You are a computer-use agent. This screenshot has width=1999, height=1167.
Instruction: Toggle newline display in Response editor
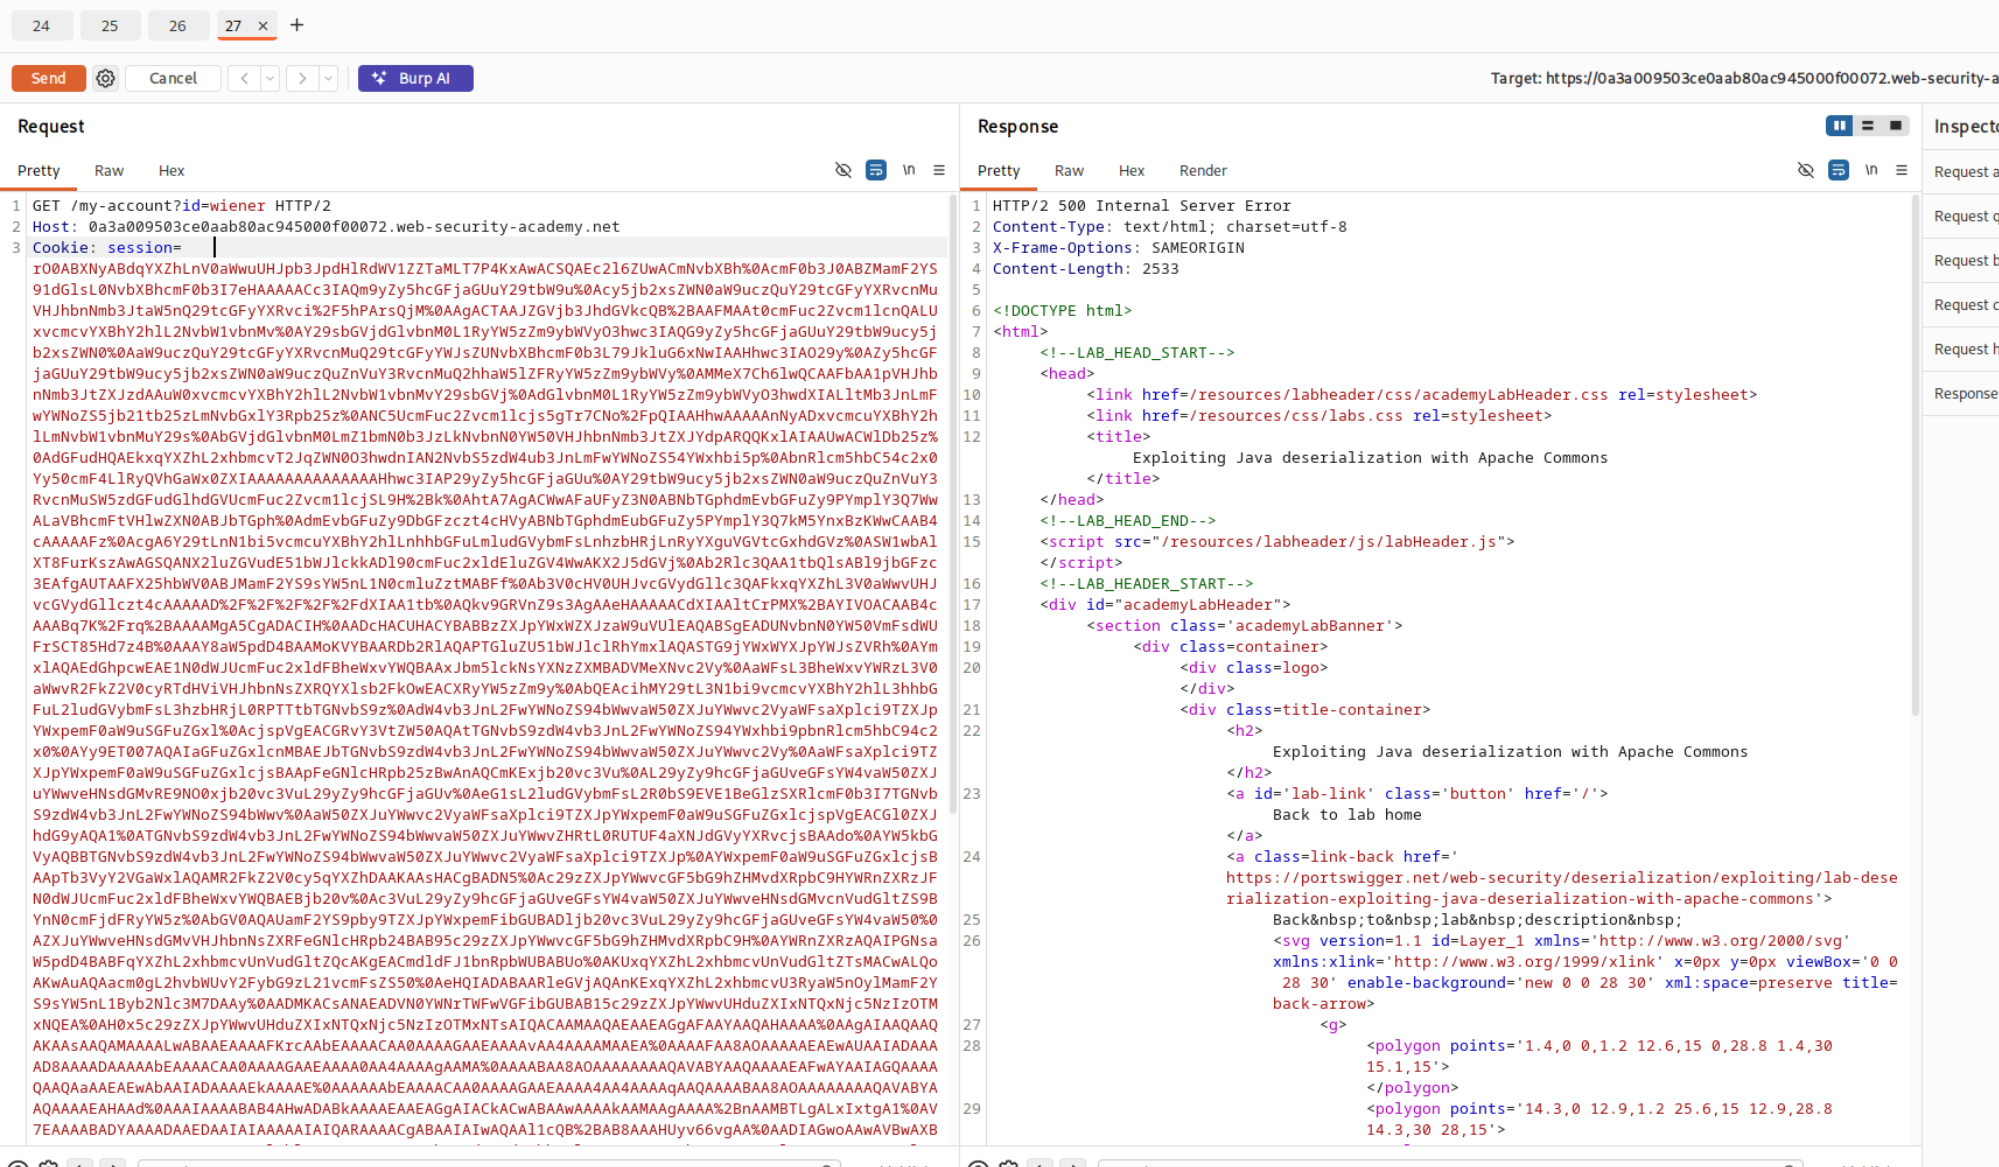point(1871,170)
